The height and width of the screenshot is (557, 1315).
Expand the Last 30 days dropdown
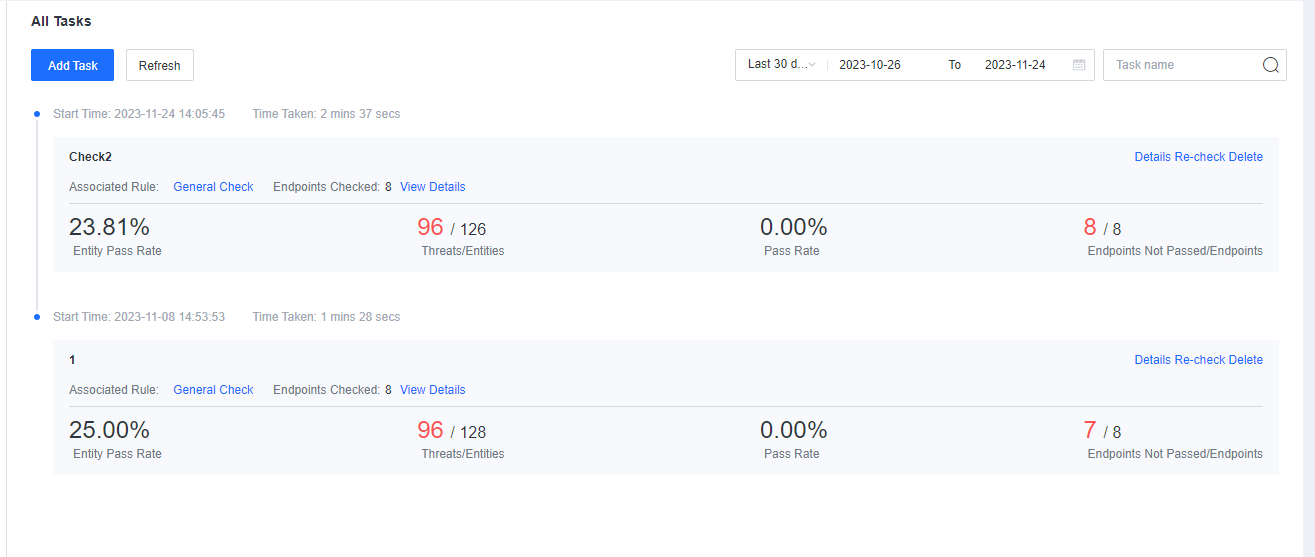[781, 65]
